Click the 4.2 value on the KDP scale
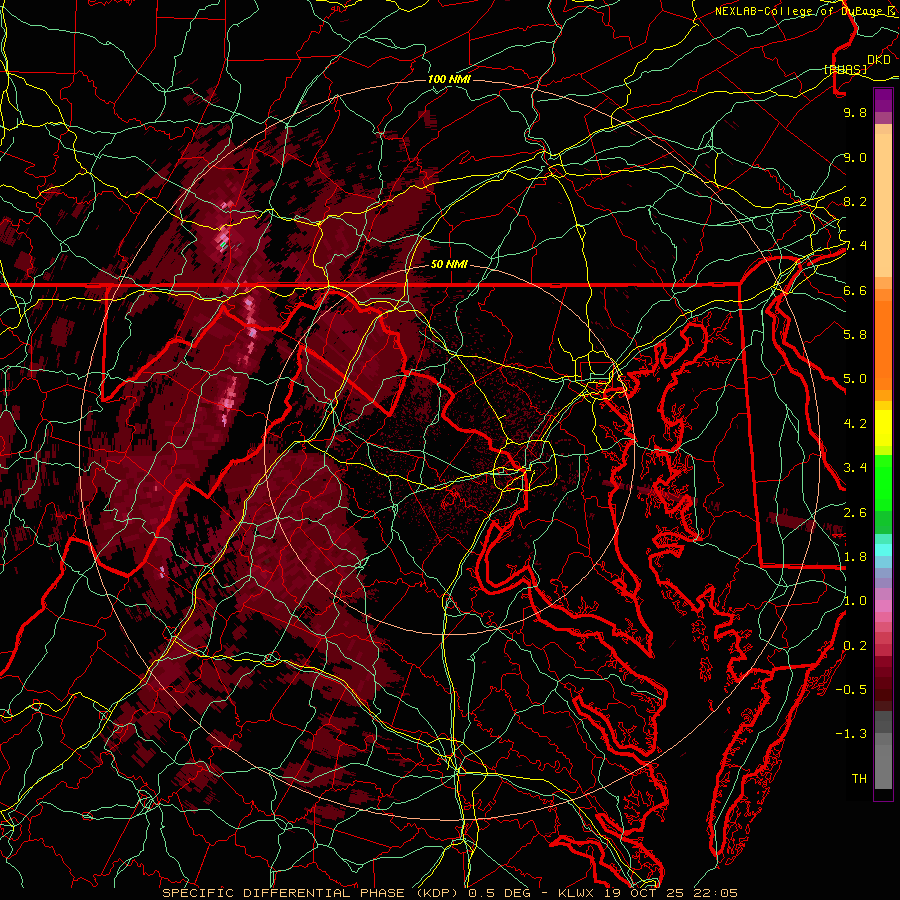The height and width of the screenshot is (900, 900). click(x=855, y=424)
